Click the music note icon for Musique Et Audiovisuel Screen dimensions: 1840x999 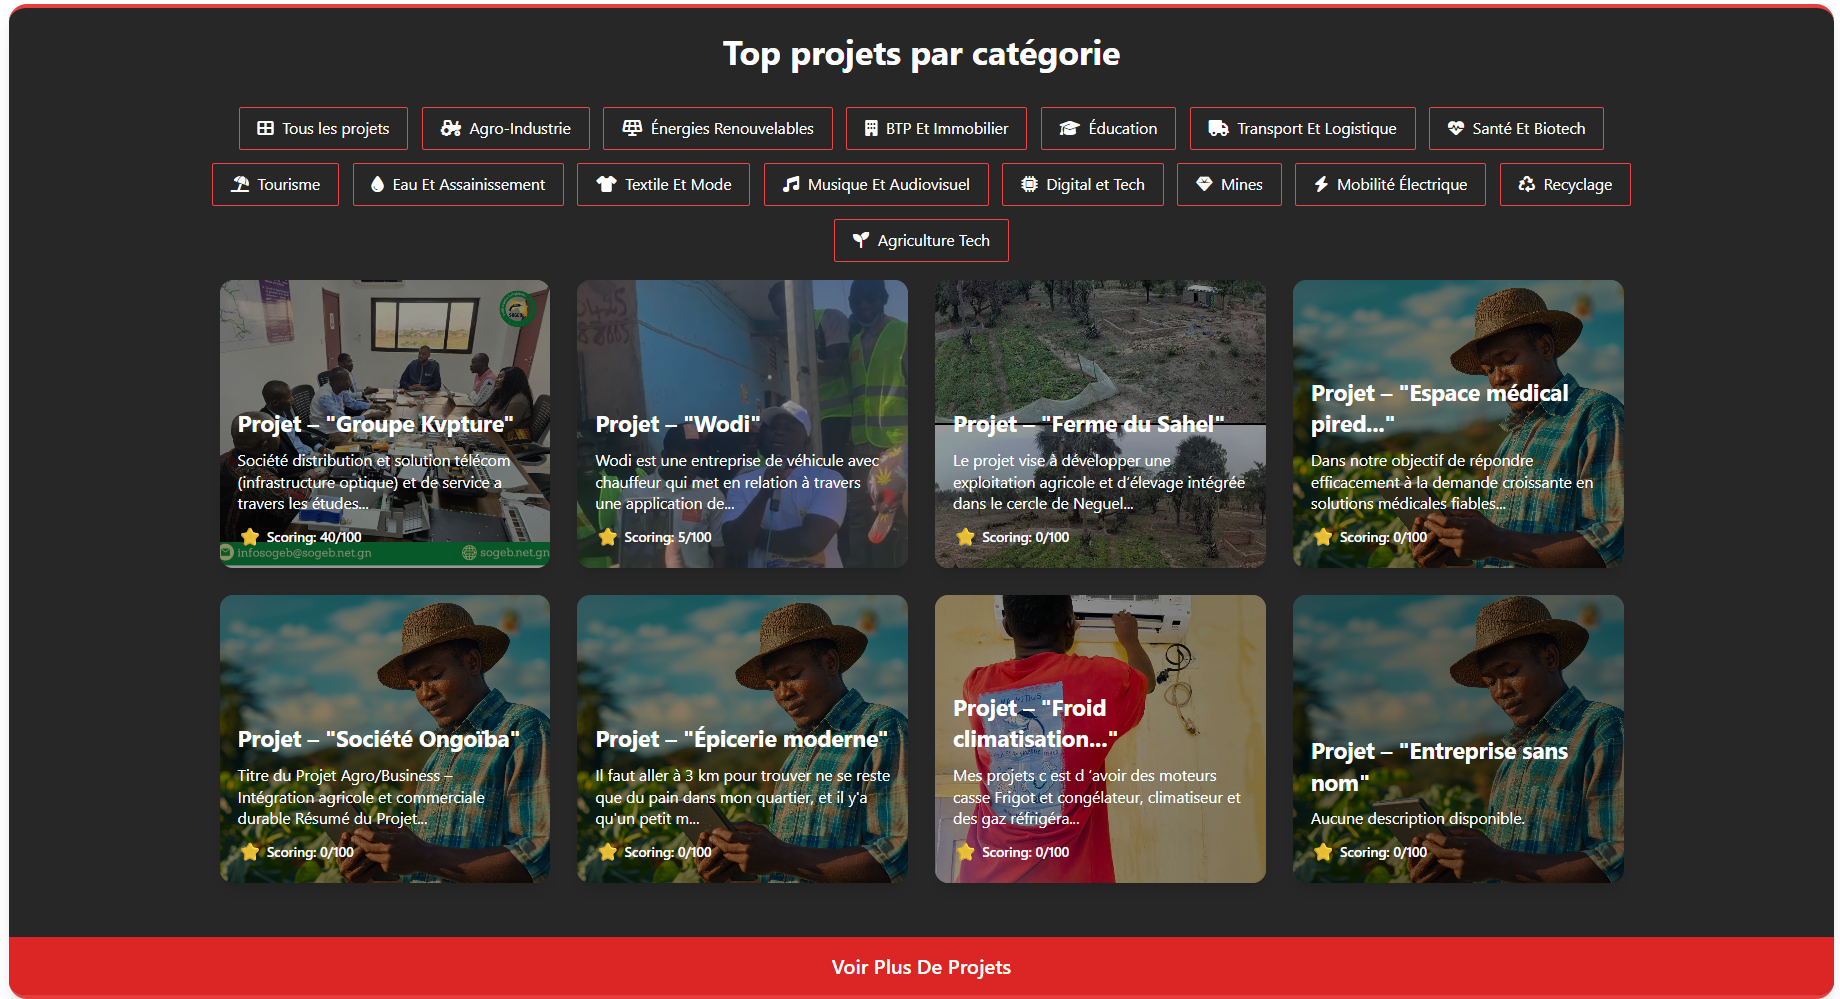(x=791, y=185)
